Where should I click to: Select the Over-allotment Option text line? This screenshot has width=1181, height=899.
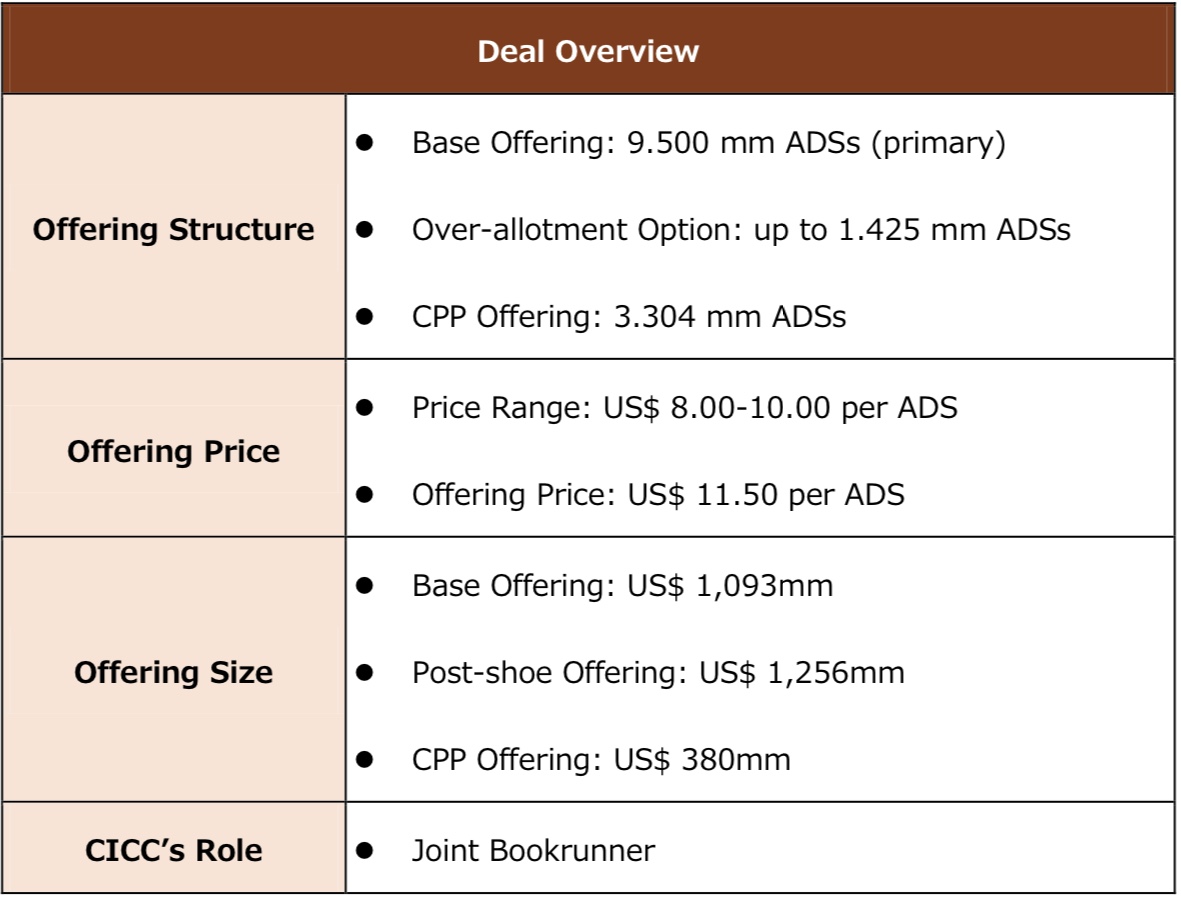point(741,230)
